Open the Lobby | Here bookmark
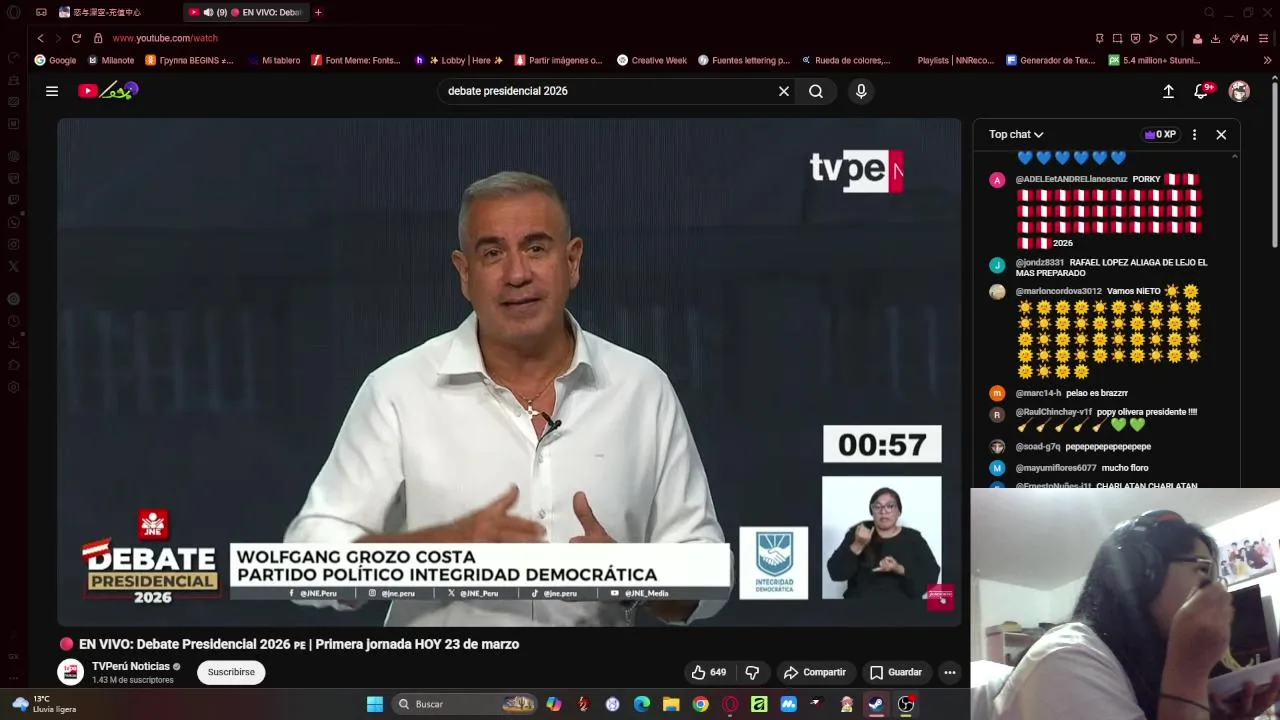The image size is (1280, 720). point(459,60)
